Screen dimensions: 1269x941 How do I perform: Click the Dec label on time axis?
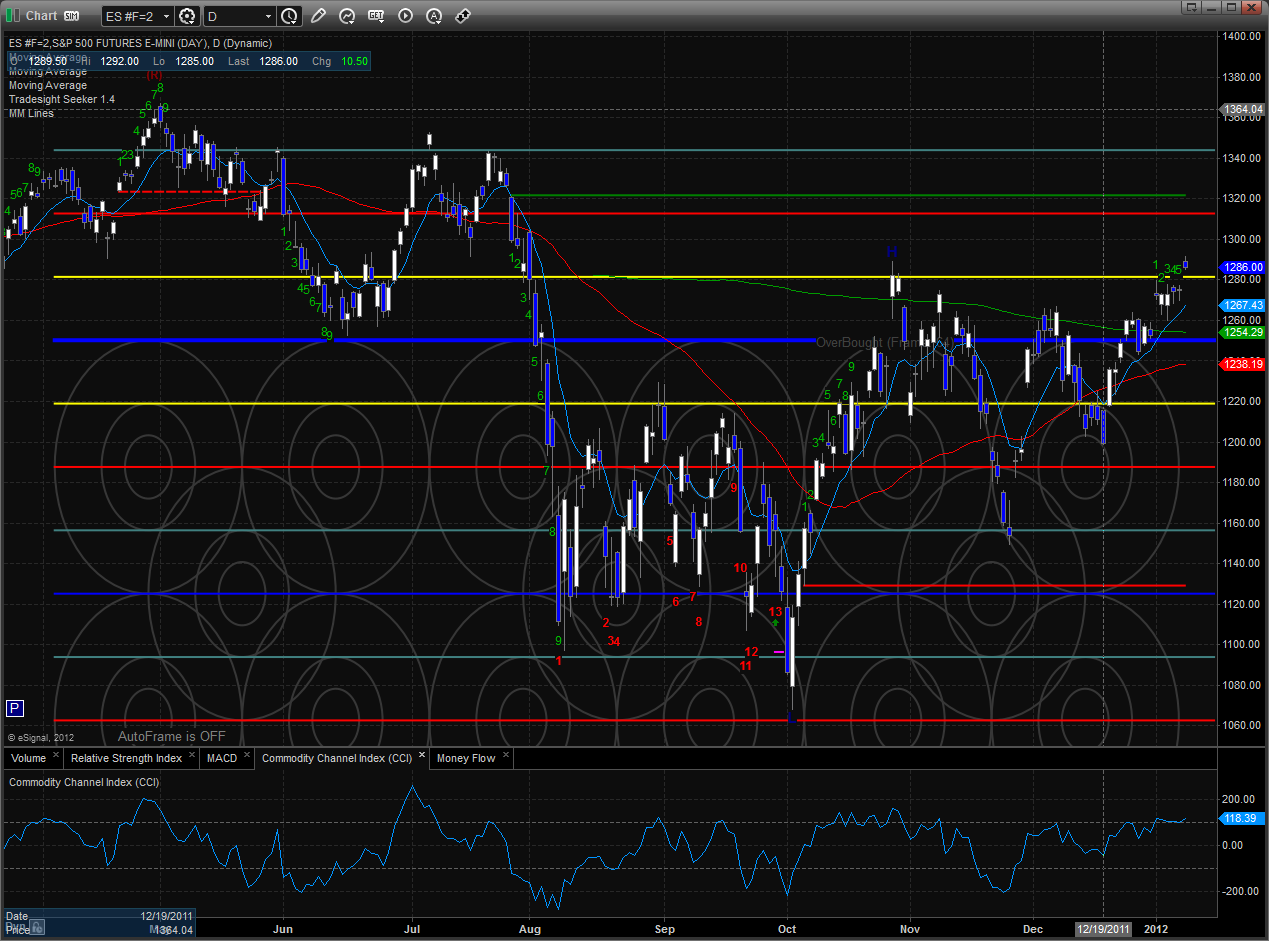(x=1032, y=929)
